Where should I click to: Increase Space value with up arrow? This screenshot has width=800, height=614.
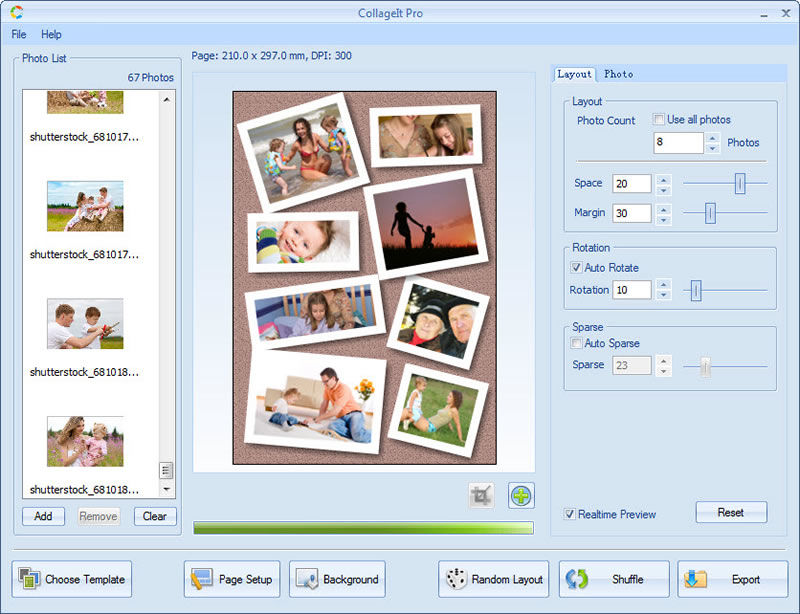click(x=663, y=179)
